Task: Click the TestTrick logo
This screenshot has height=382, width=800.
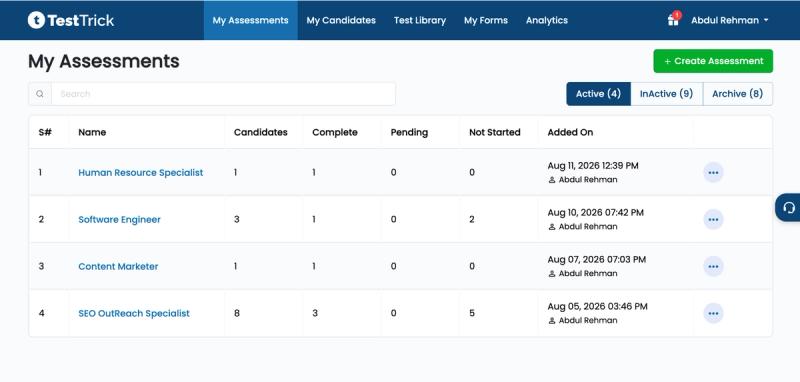Action: point(71,20)
